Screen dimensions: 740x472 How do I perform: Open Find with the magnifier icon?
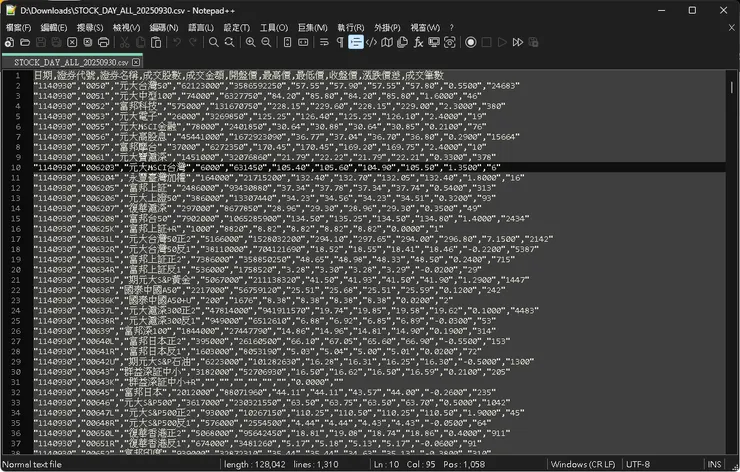coord(214,42)
